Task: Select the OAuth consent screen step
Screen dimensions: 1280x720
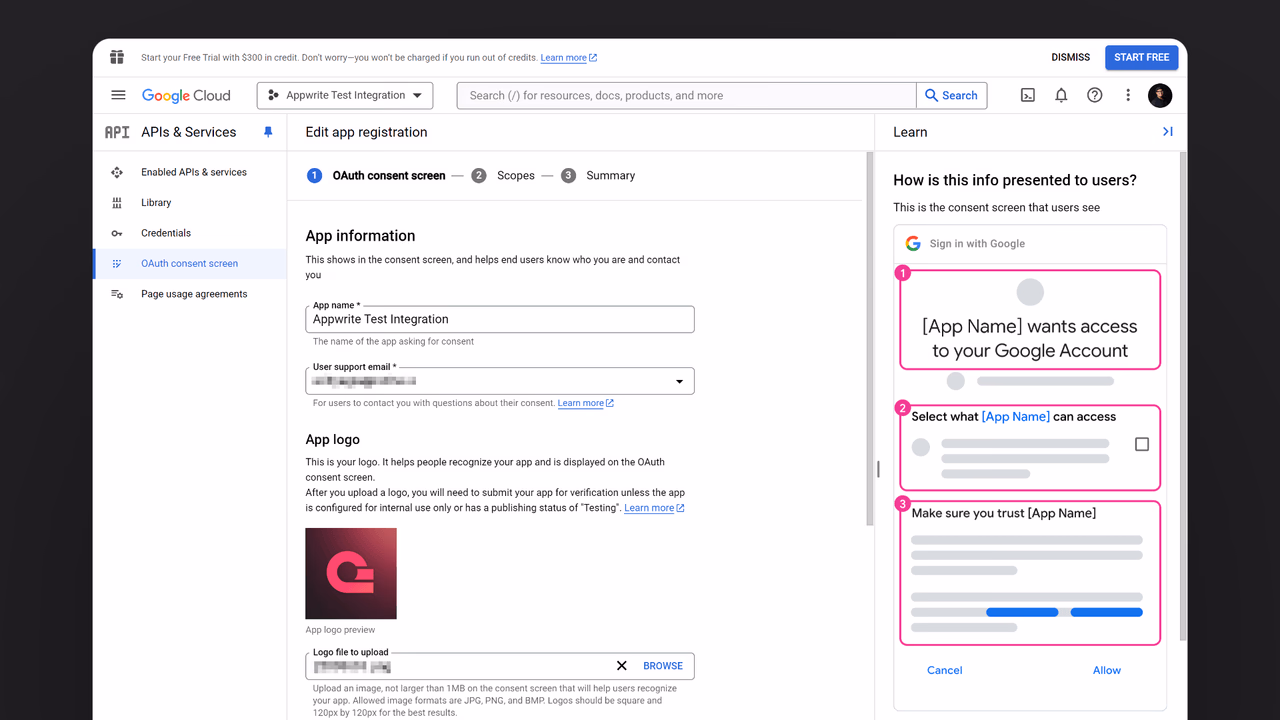Action: pyautogui.click(x=376, y=175)
